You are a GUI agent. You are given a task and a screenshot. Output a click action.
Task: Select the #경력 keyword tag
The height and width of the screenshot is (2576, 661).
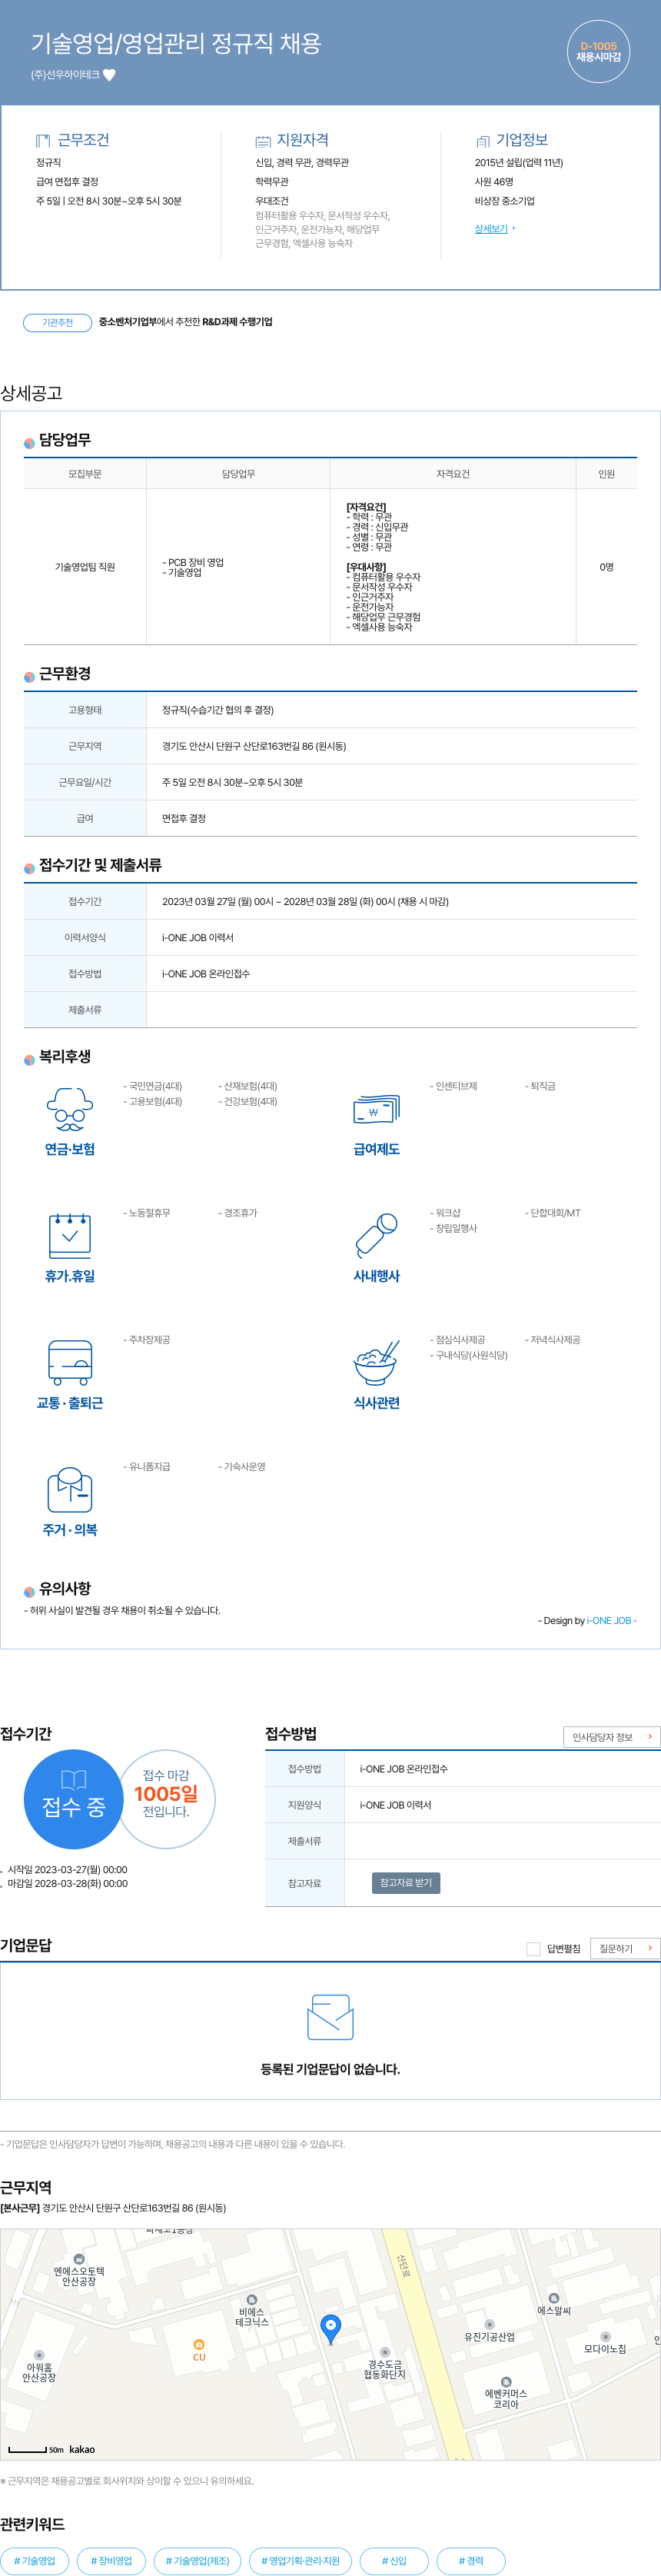(x=470, y=2560)
